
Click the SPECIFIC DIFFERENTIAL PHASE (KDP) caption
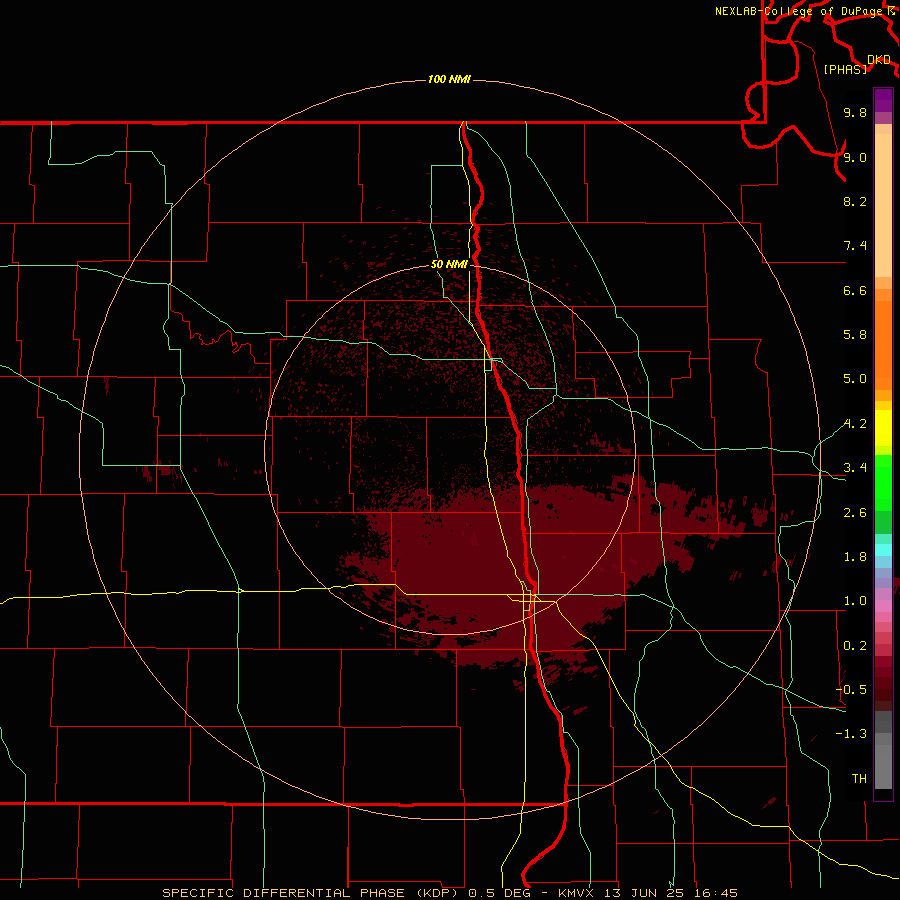tap(313, 893)
